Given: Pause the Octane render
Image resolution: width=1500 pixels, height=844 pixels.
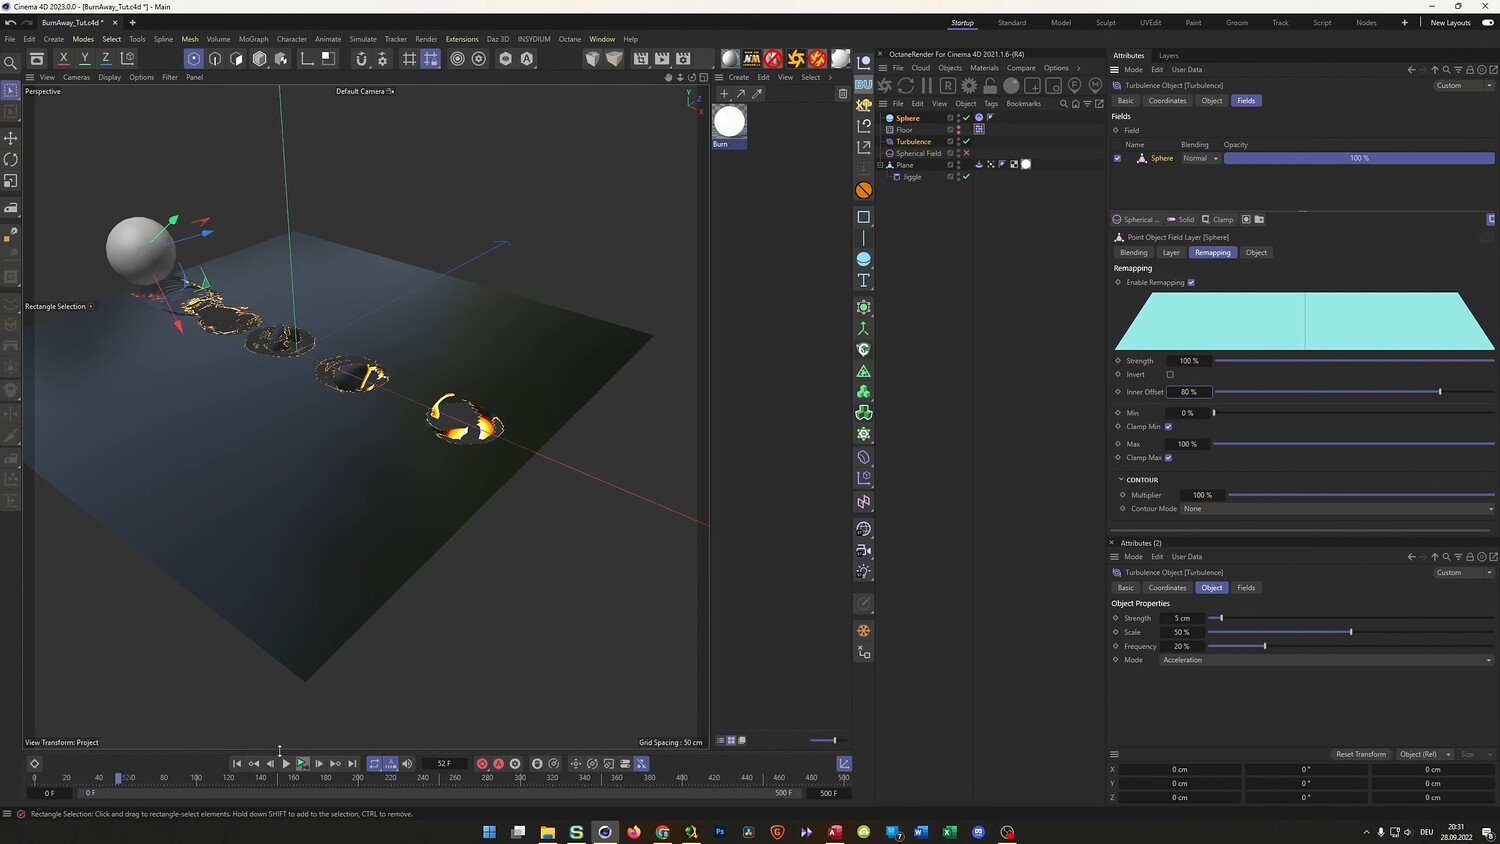Looking at the screenshot, I should pos(927,86).
